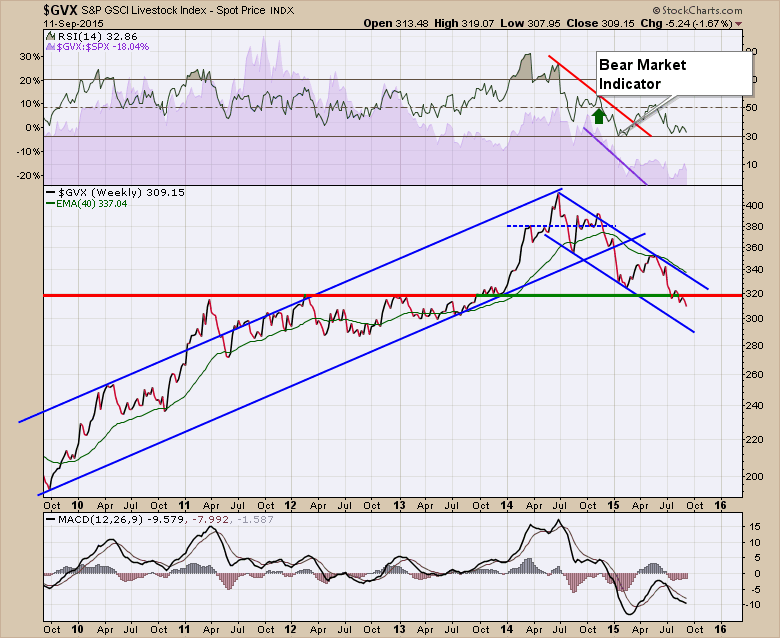Click the 400 price axis label
Image resolution: width=780 pixels, height=638 pixels.
[x=754, y=205]
